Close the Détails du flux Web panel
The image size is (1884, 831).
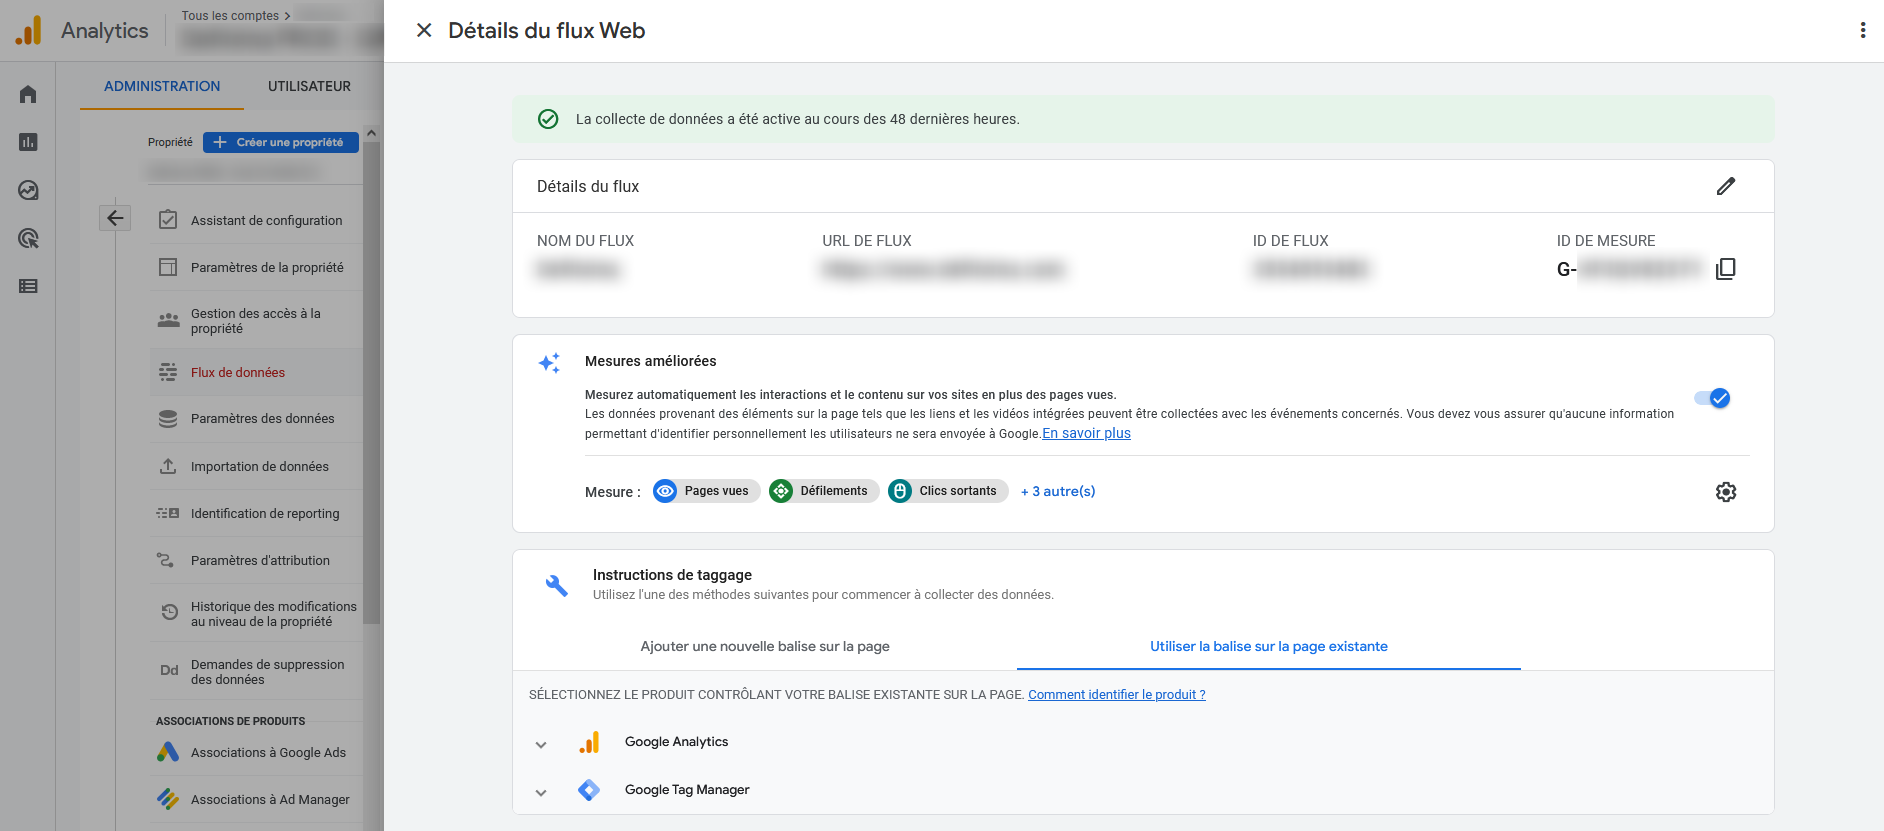[x=424, y=30]
